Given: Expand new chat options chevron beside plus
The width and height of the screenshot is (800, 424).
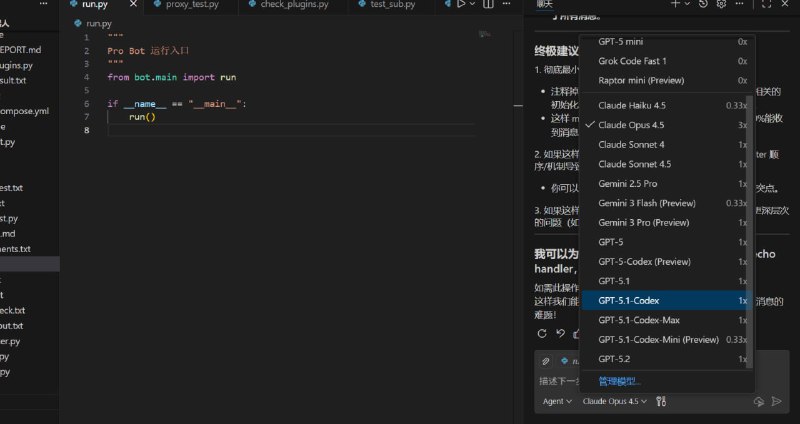Looking at the screenshot, I should point(687,4).
